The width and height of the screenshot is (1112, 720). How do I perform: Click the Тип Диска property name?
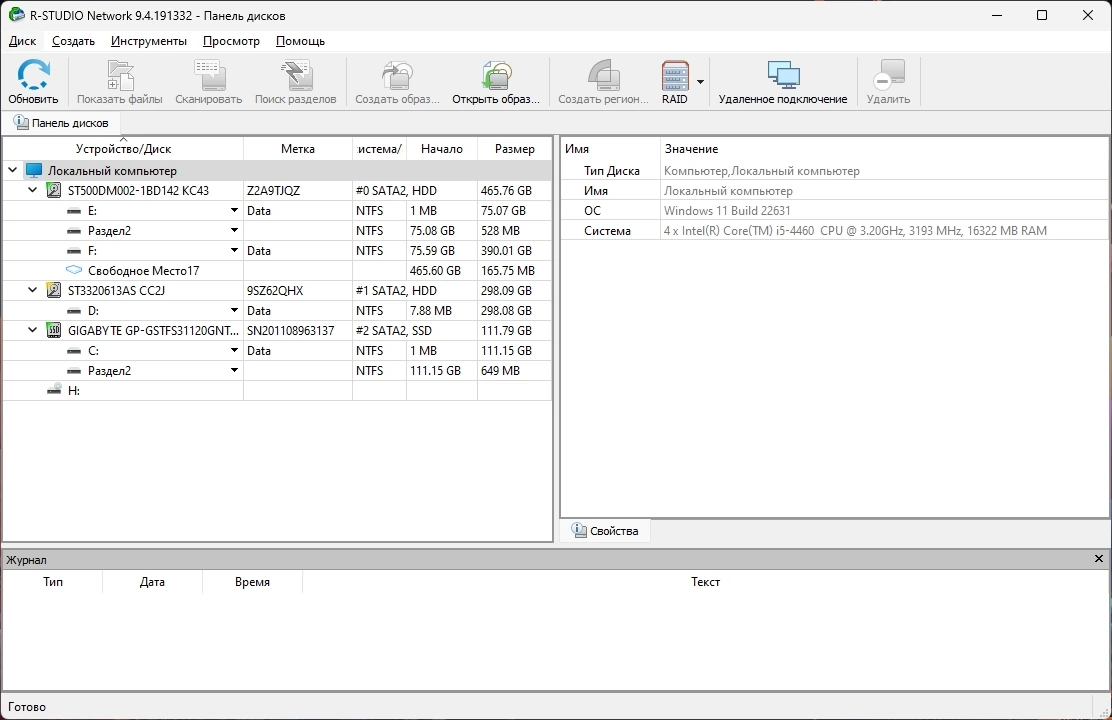click(x=612, y=171)
